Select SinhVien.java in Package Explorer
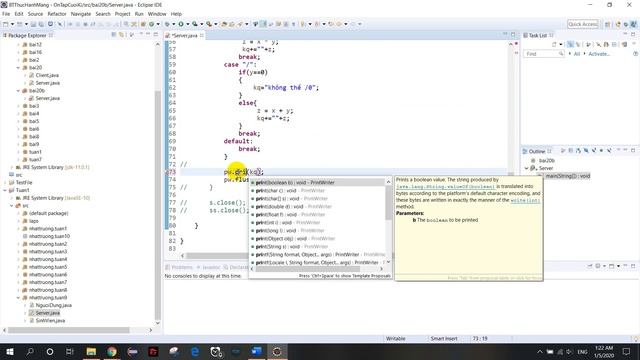 tap(50, 321)
